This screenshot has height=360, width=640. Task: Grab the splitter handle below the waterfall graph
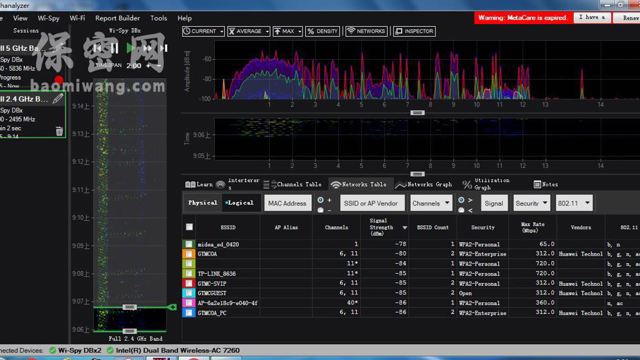point(417,174)
